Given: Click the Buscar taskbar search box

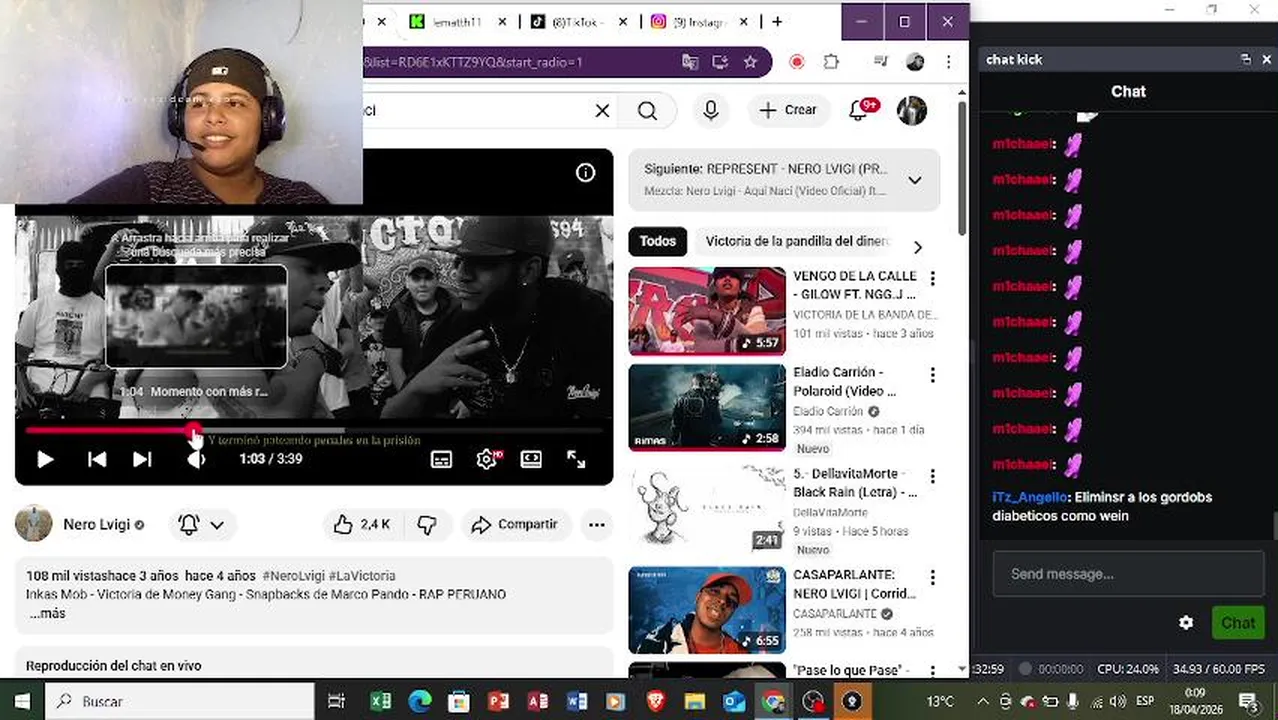Looking at the screenshot, I should tap(180, 701).
